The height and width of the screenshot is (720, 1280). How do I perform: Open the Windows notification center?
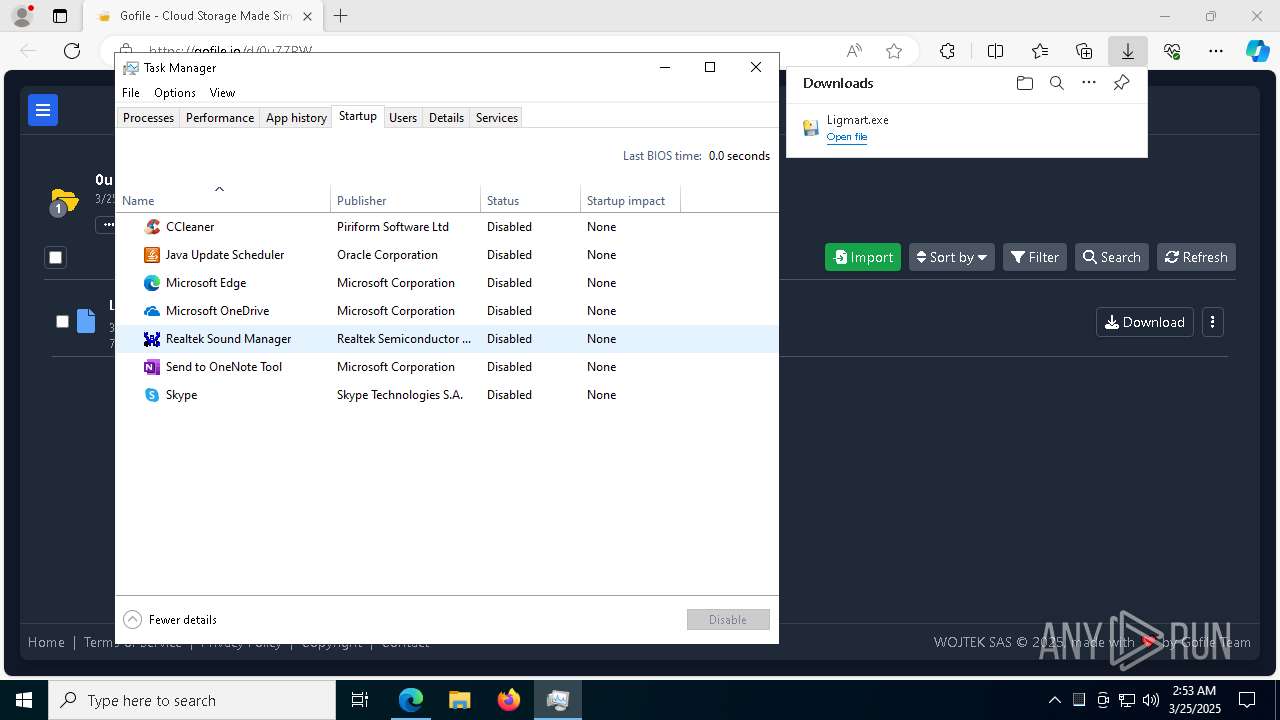[1247, 700]
